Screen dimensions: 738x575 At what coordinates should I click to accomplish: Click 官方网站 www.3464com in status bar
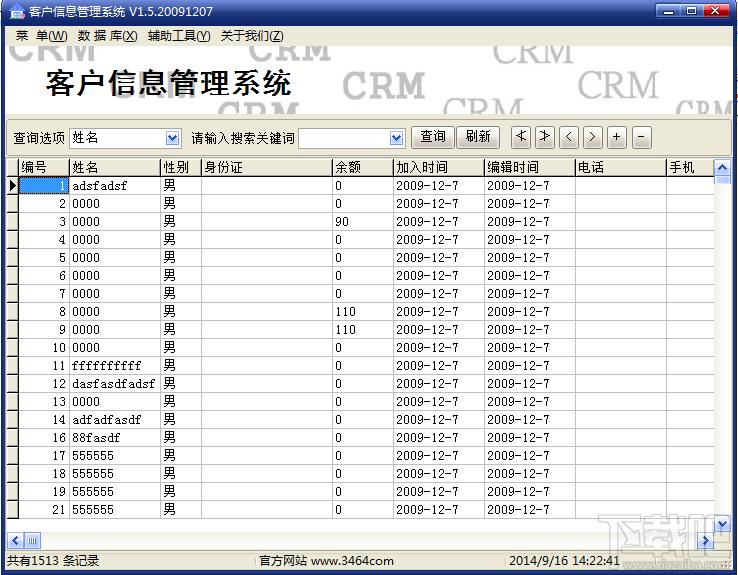pos(326,560)
